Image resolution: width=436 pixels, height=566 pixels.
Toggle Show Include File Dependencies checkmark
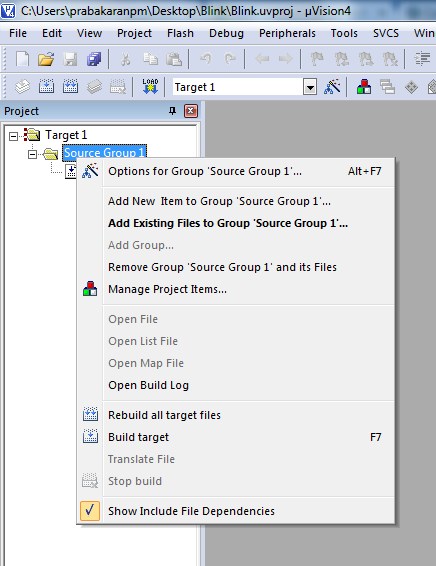pyautogui.click(x=90, y=510)
